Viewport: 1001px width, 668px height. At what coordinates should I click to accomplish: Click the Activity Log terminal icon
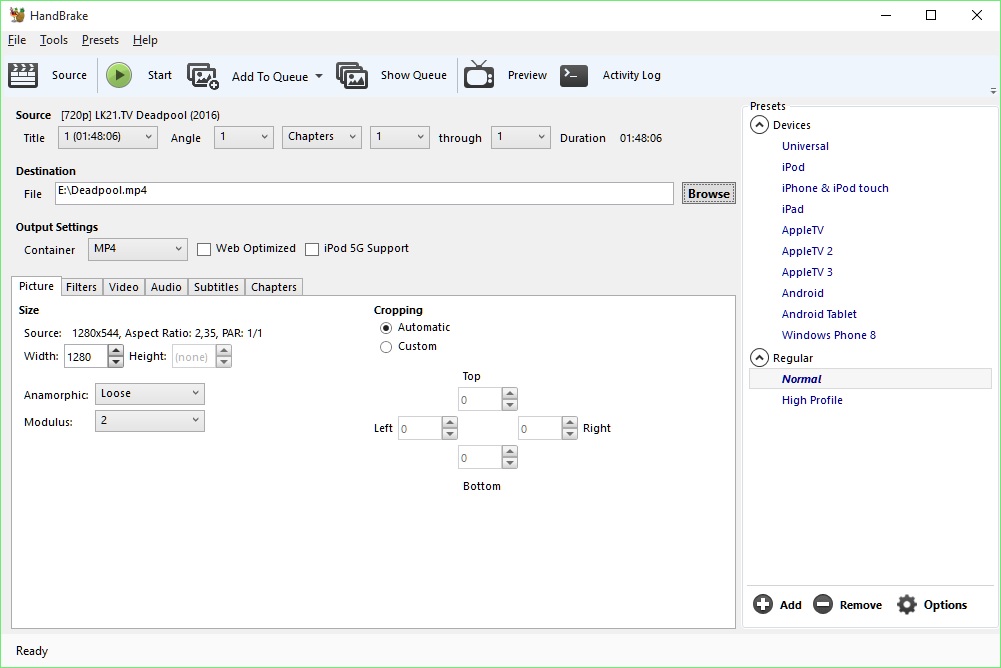tap(574, 75)
